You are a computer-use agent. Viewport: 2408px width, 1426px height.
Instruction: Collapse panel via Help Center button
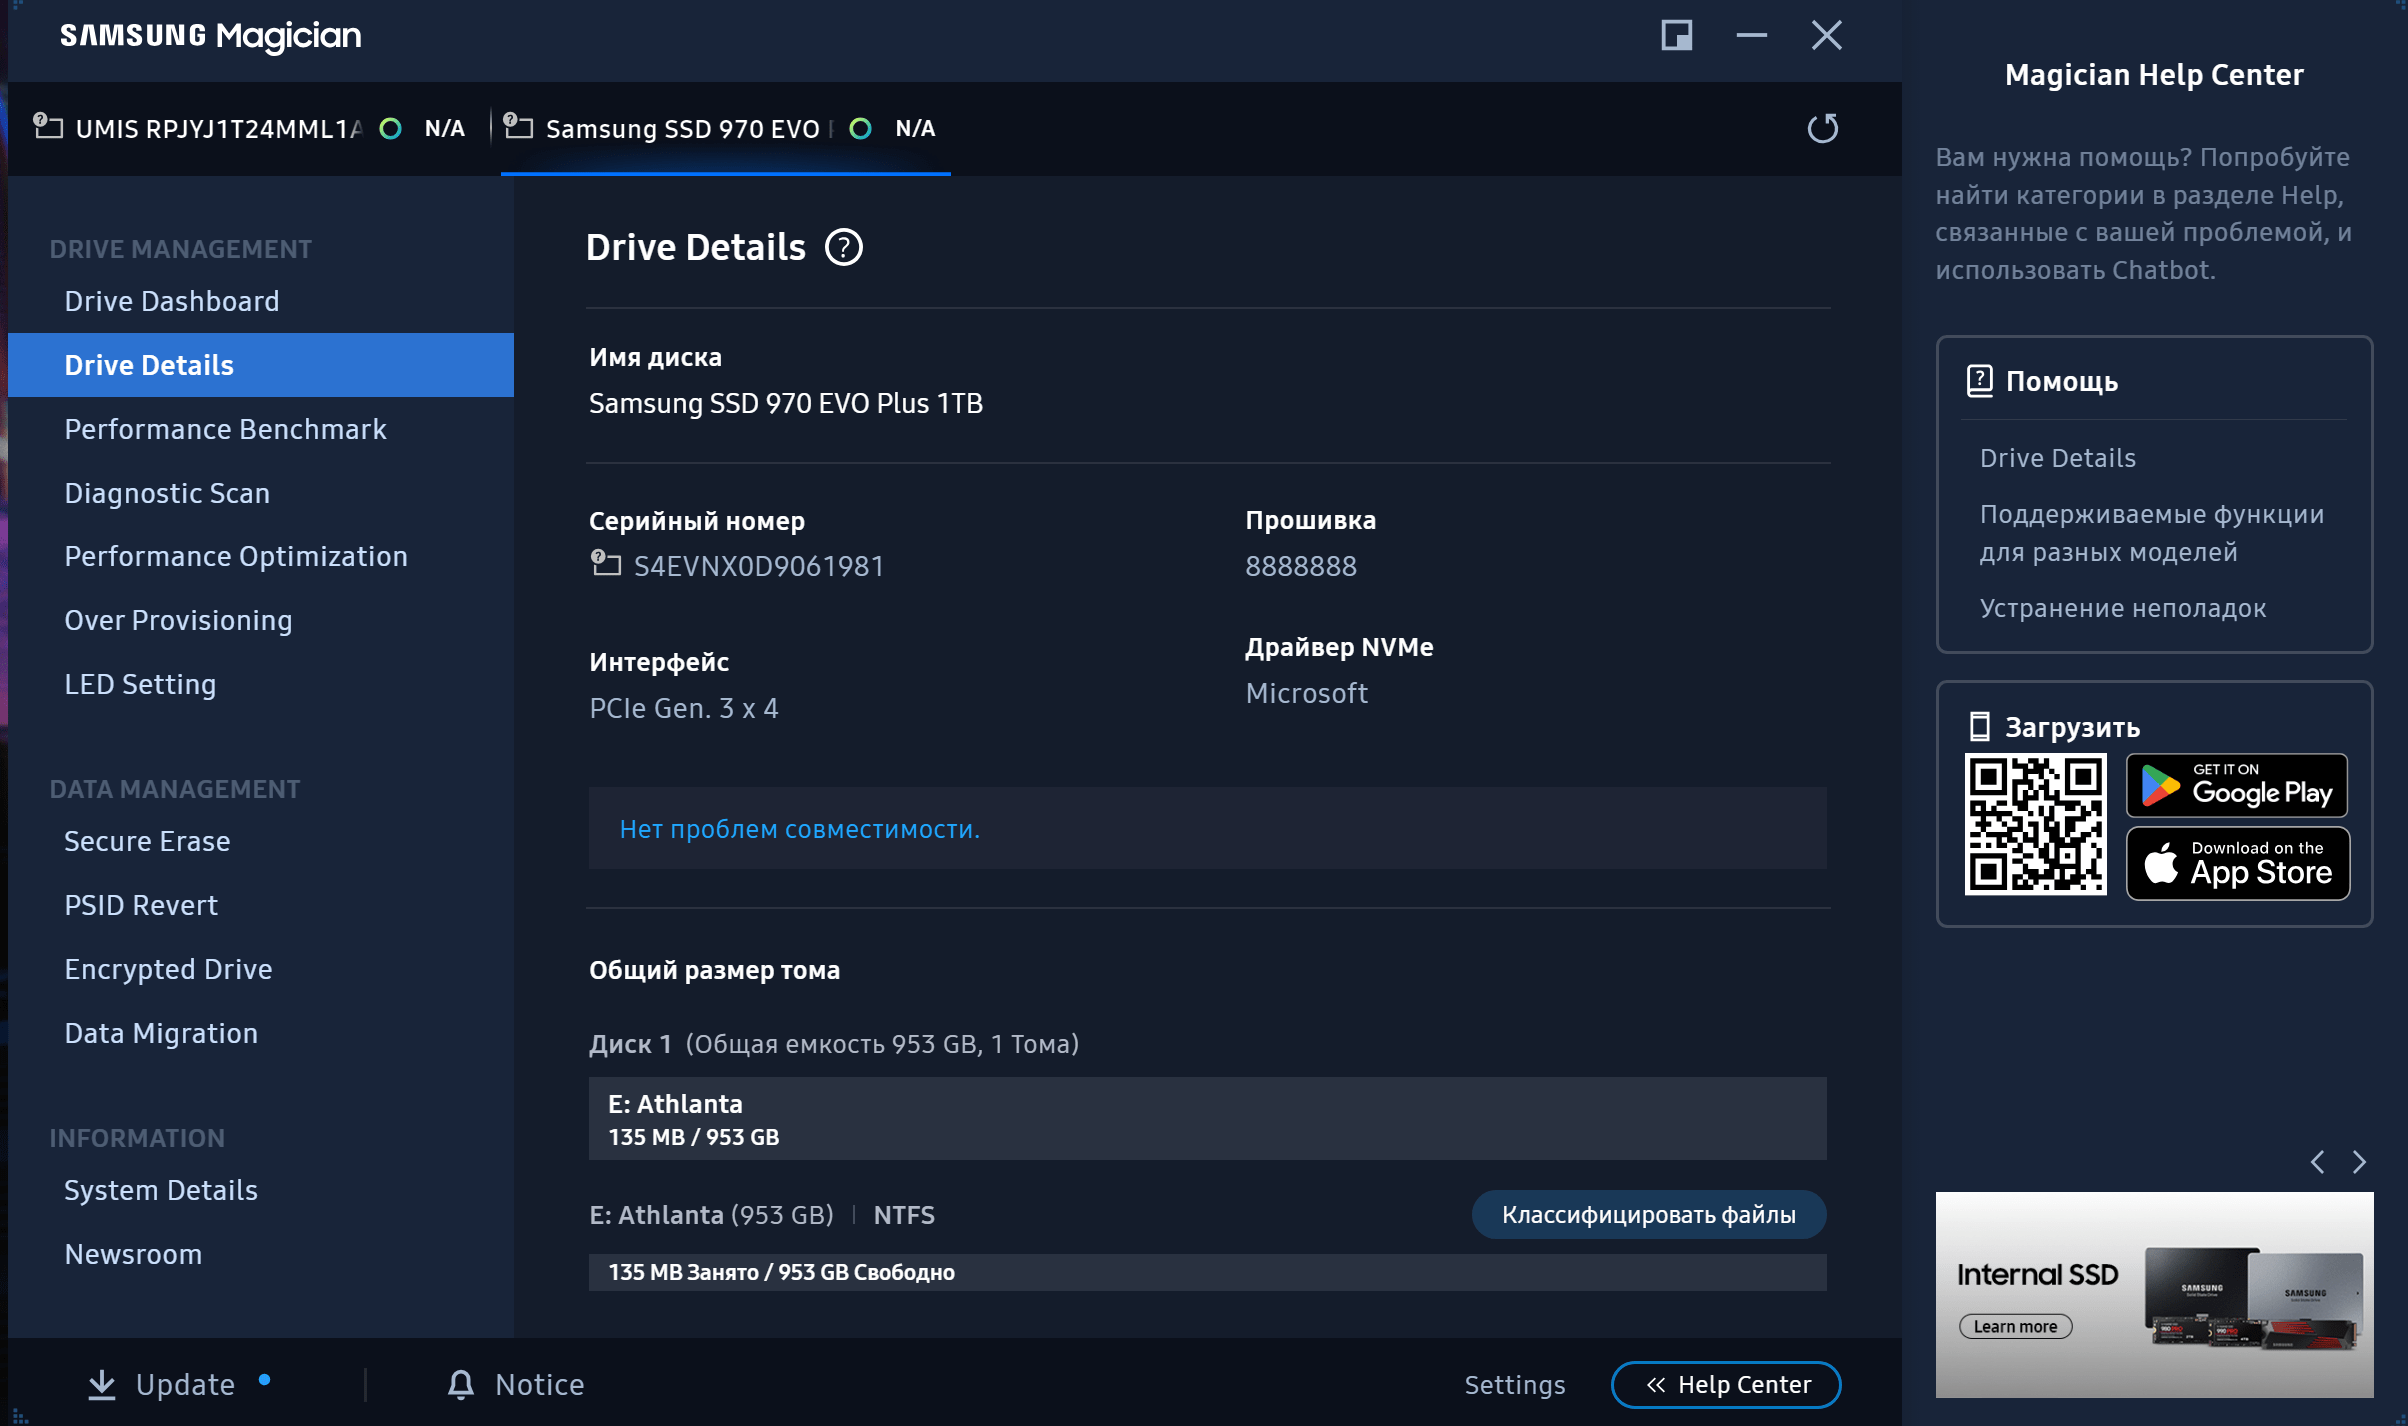(1726, 1384)
